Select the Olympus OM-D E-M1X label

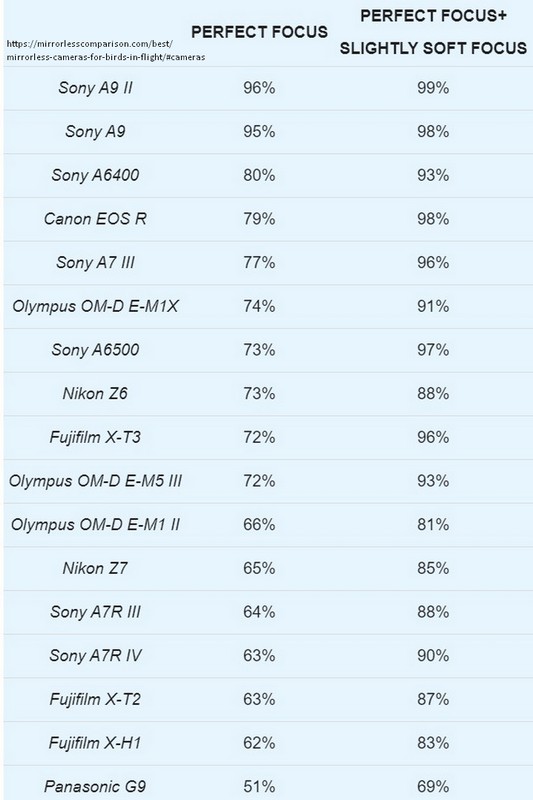click(x=95, y=306)
